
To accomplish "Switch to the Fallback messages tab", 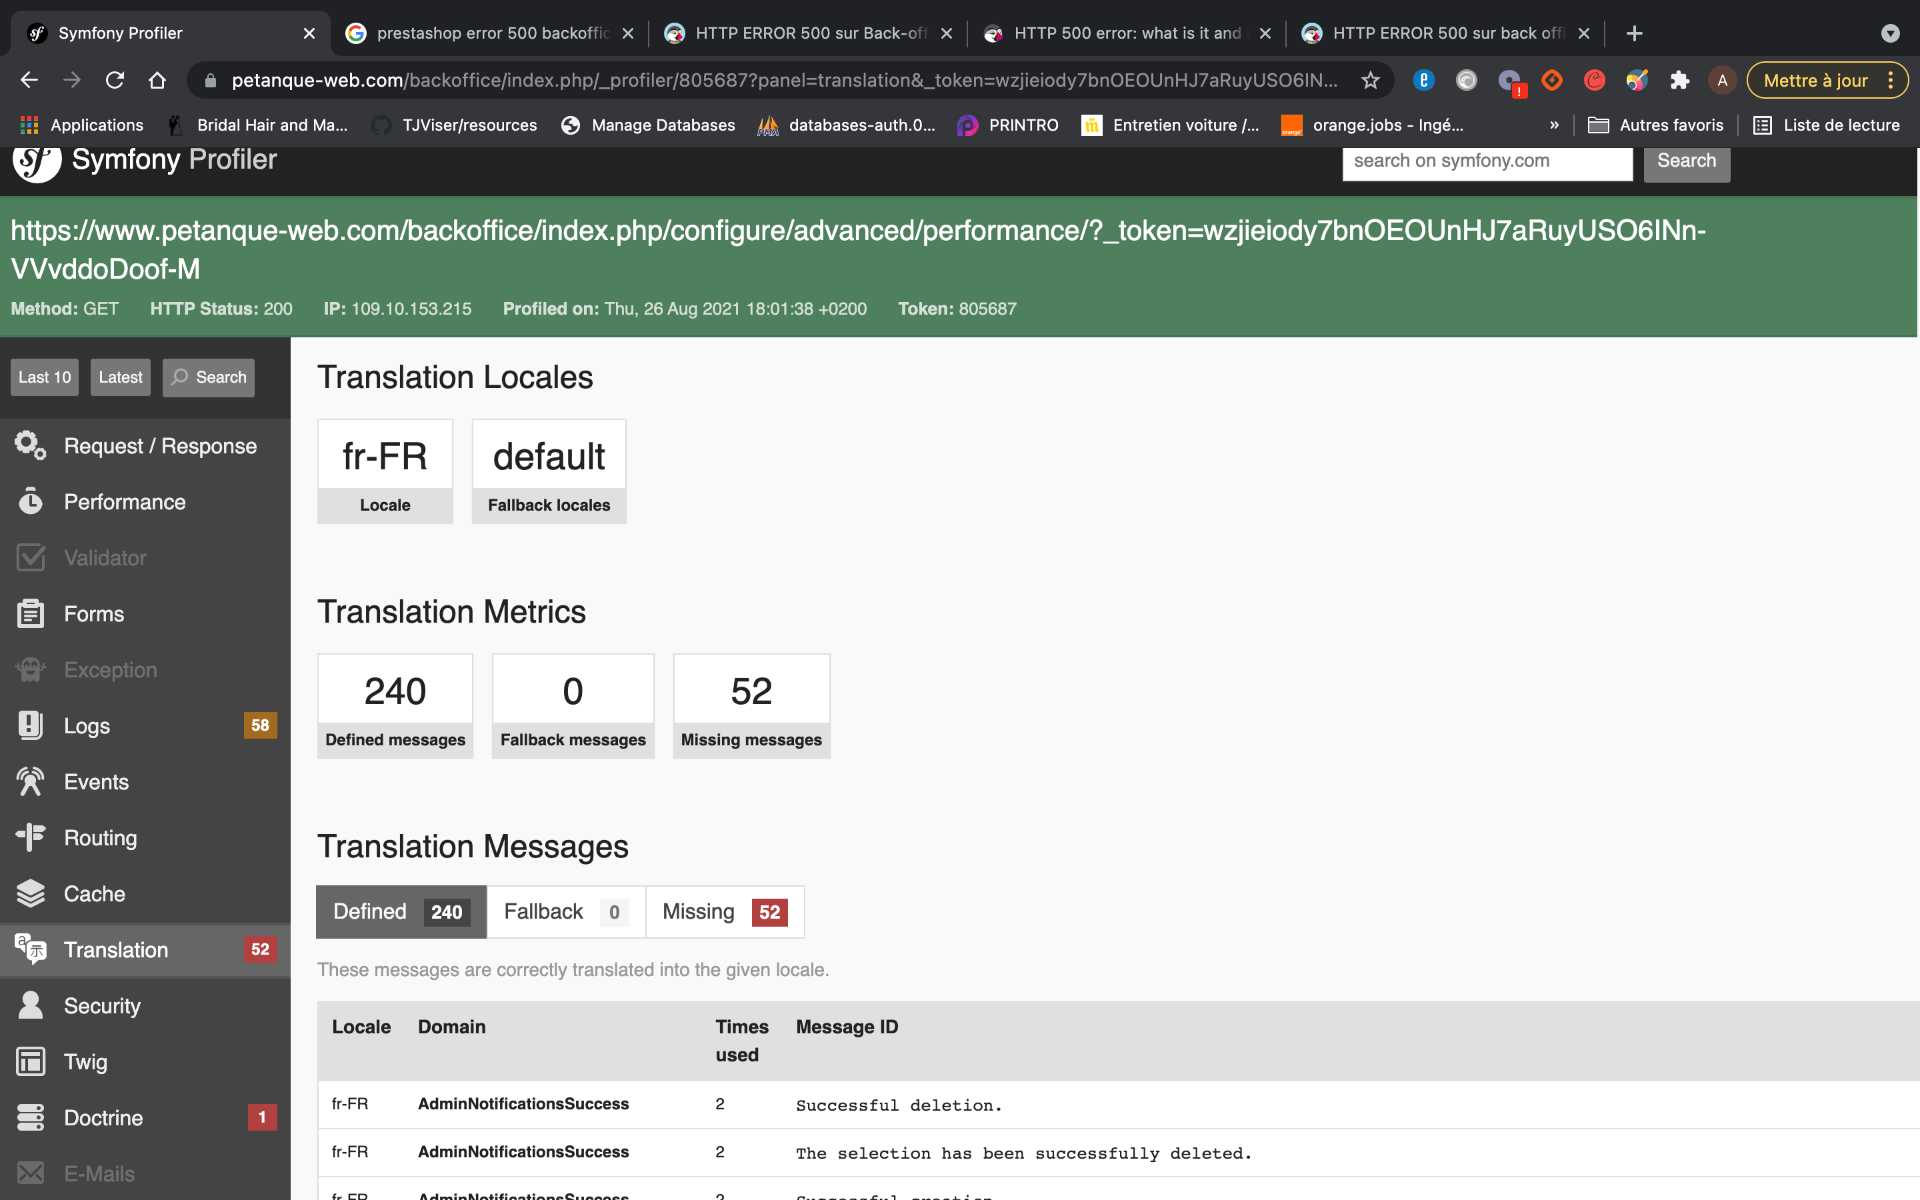I will (565, 912).
